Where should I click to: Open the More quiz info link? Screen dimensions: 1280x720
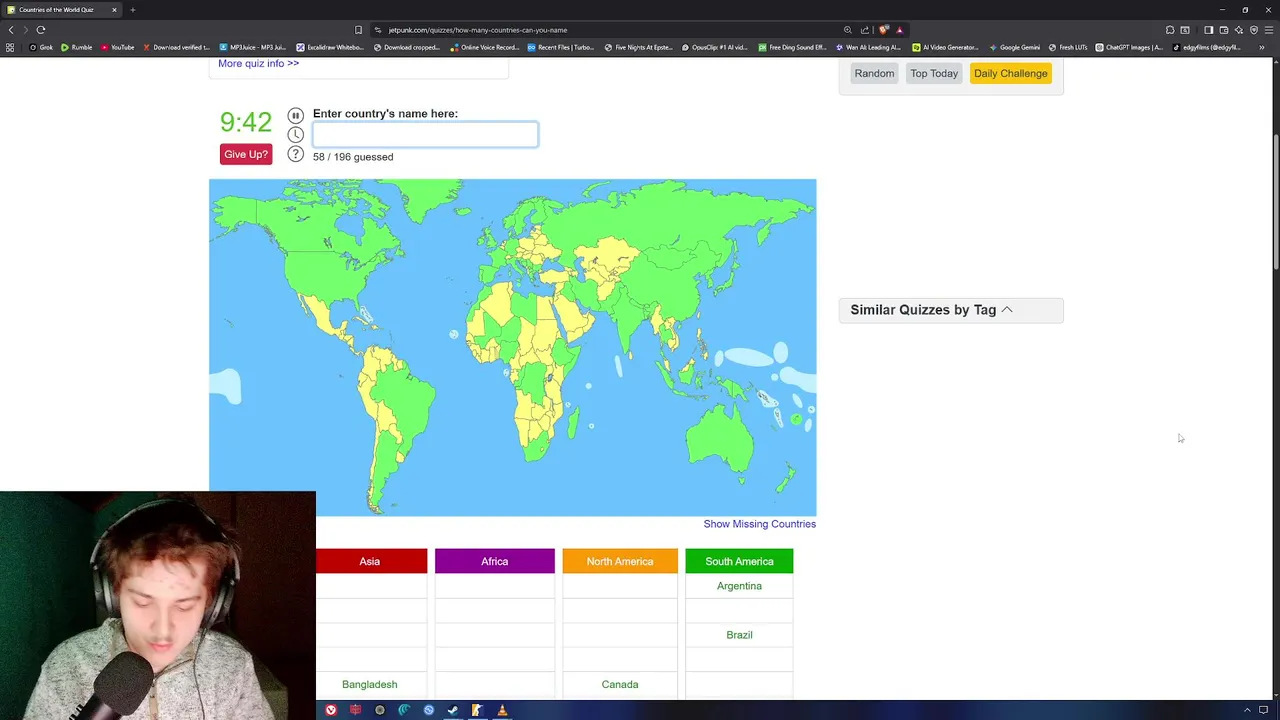pos(258,63)
